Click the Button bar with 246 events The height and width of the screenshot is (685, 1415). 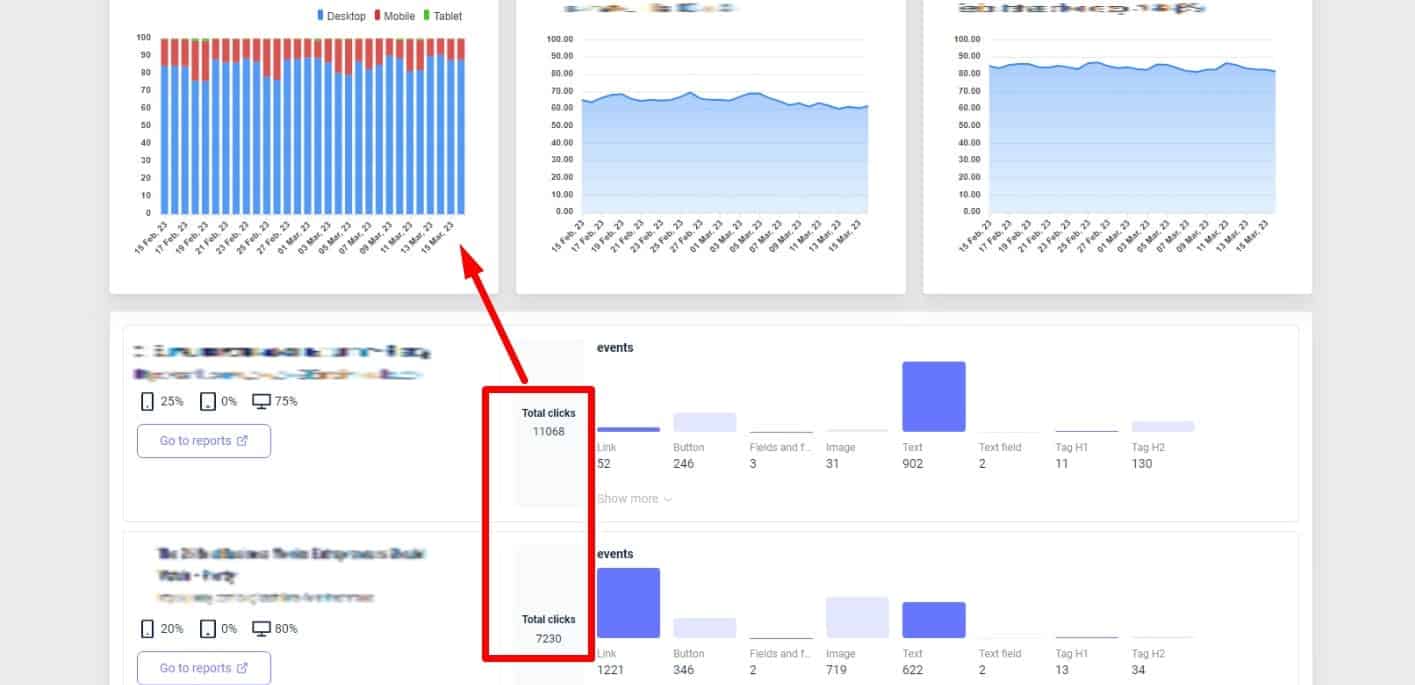click(x=704, y=422)
